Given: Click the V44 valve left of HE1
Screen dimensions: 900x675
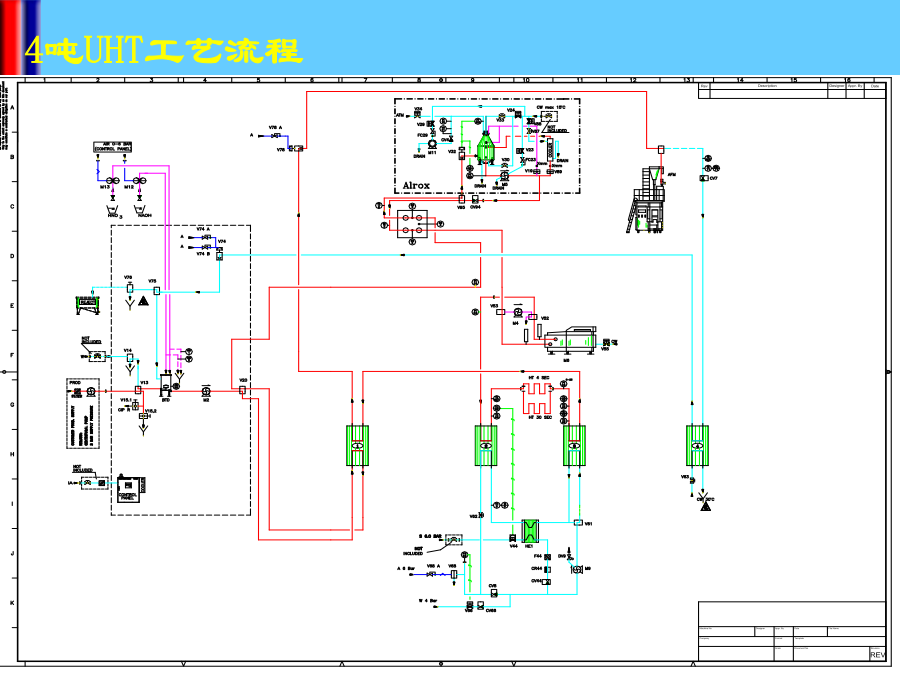Looking at the screenshot, I should [513, 538].
